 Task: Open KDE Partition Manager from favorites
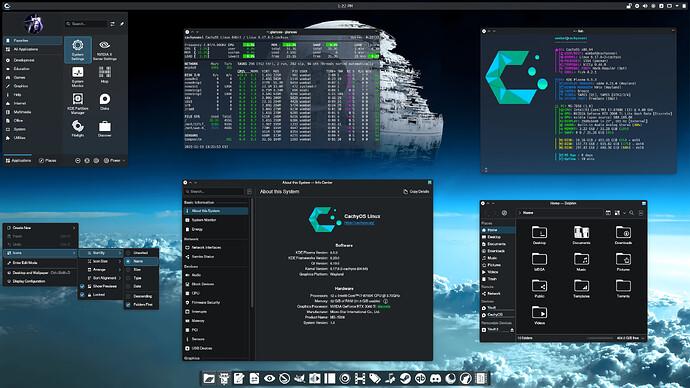click(x=77, y=103)
